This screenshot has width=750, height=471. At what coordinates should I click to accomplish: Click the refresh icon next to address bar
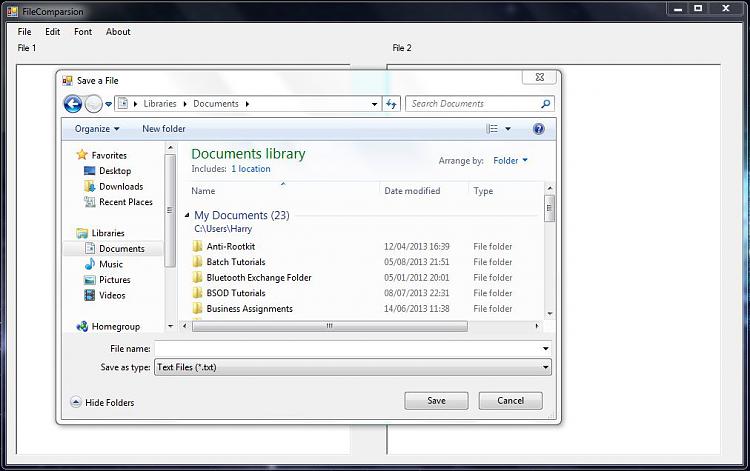point(391,104)
